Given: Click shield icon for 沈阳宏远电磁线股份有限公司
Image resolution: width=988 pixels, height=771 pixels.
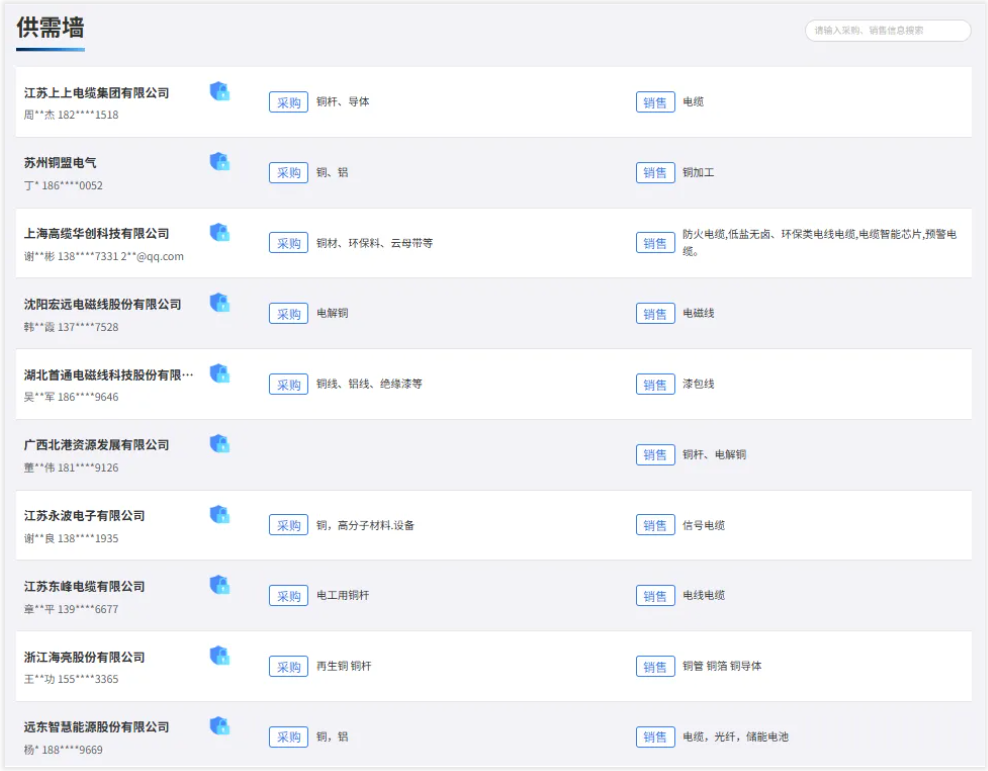Looking at the screenshot, I should (x=219, y=302).
